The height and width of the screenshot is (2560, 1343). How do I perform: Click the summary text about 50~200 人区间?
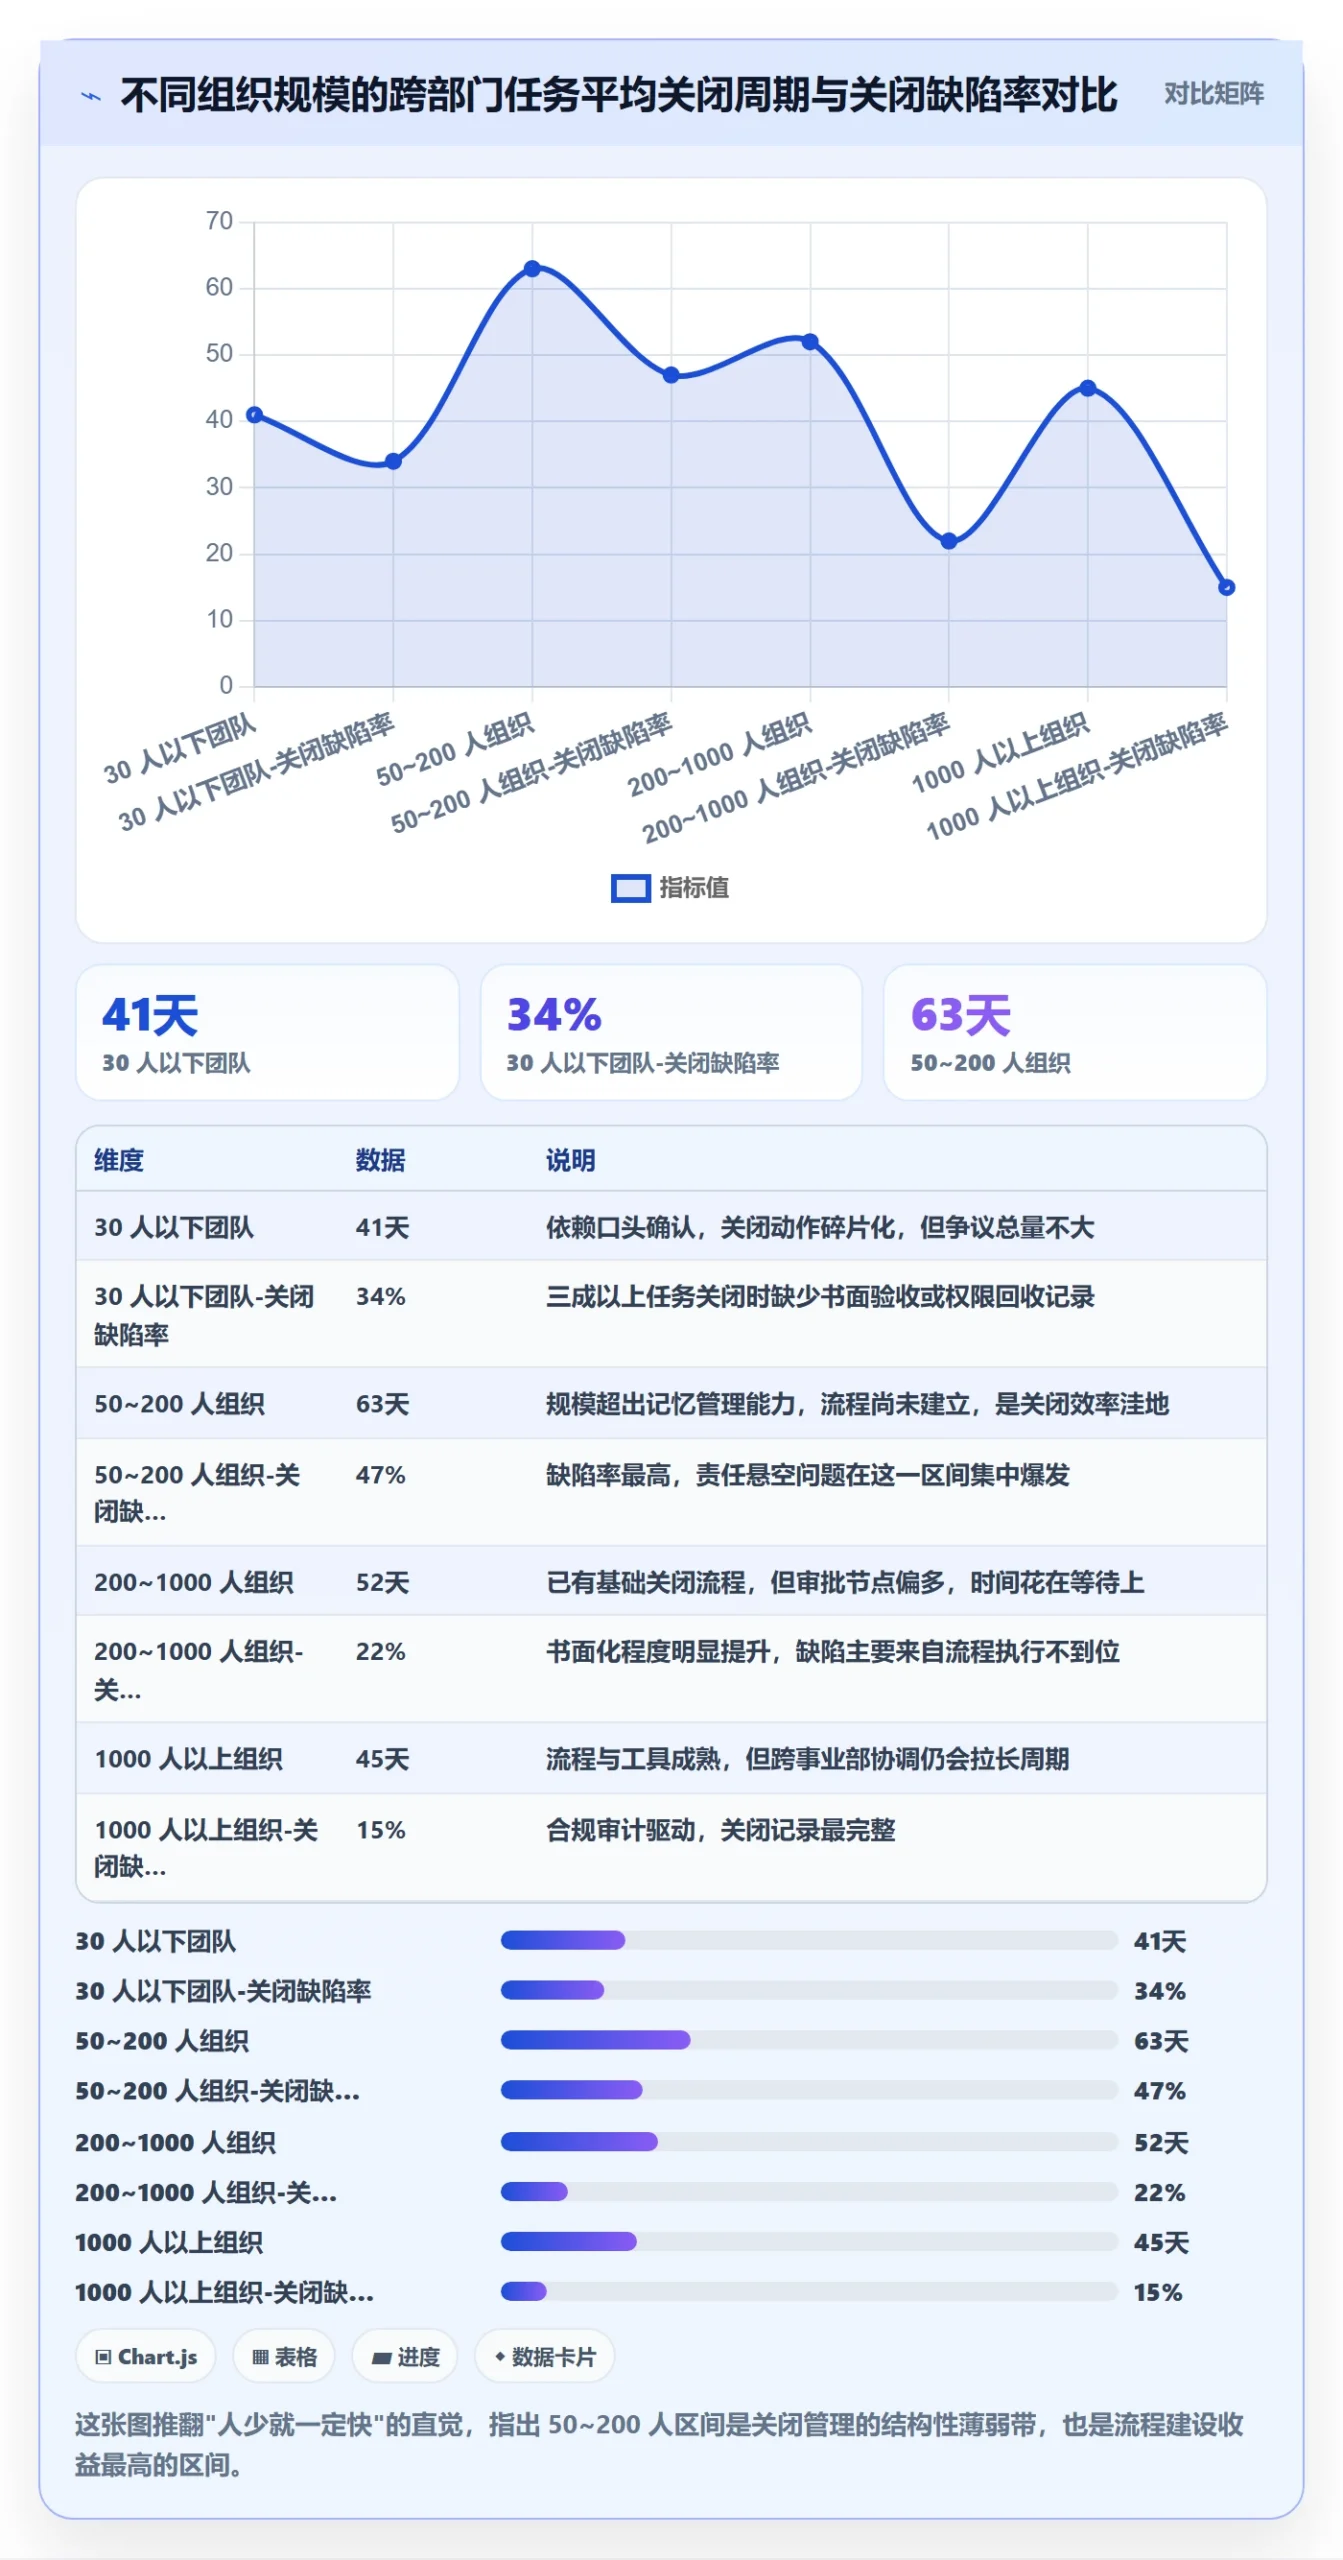click(x=659, y=2444)
